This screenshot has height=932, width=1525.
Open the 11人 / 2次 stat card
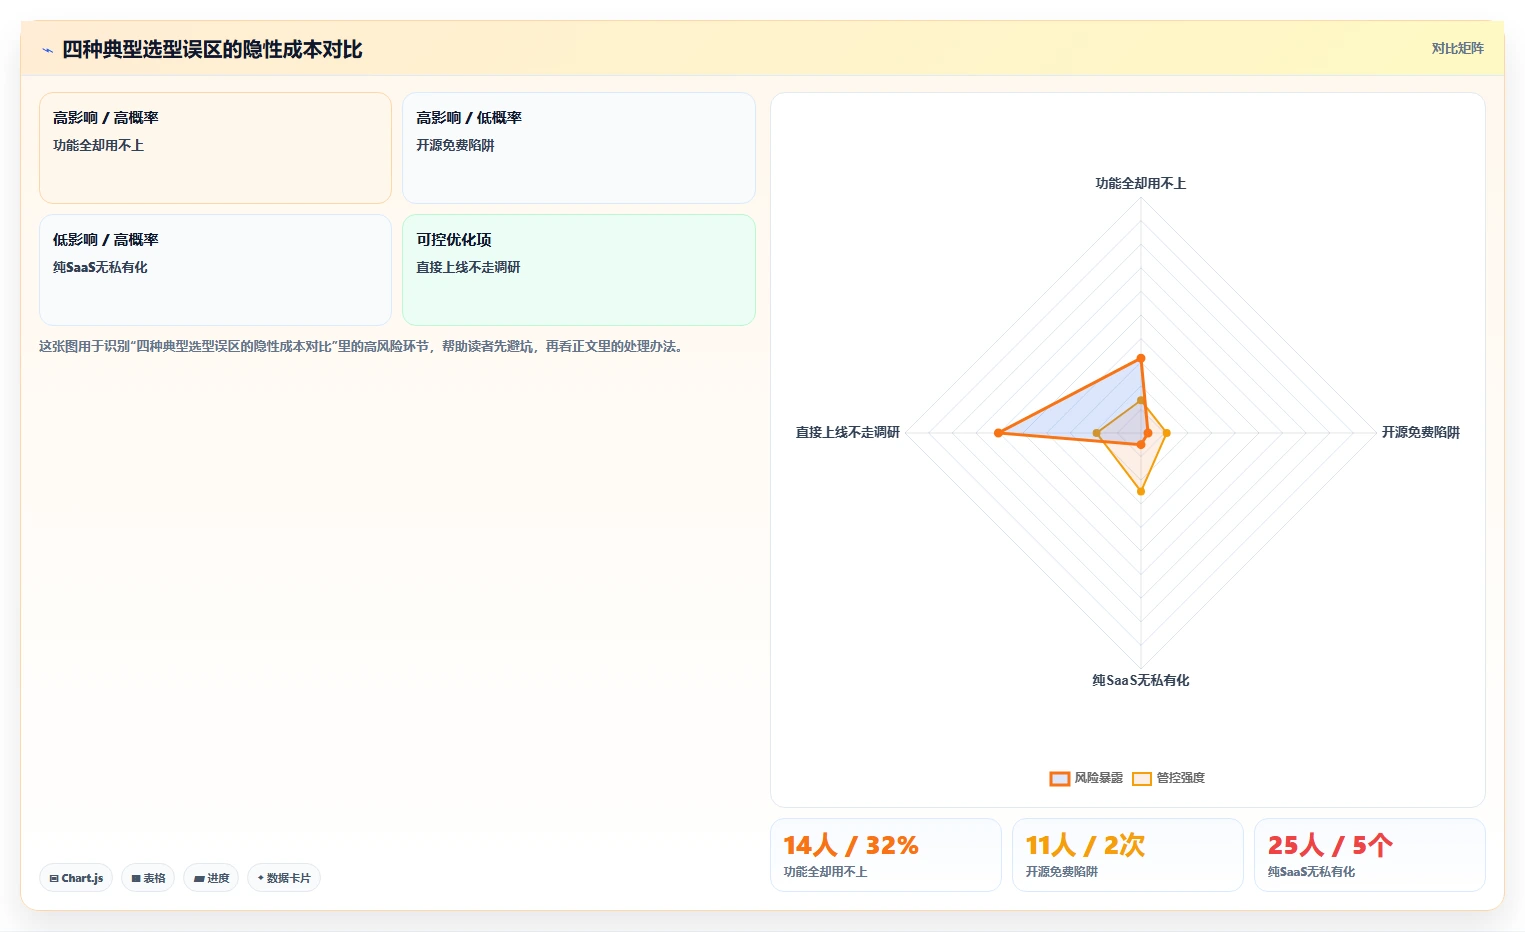click(x=1128, y=855)
